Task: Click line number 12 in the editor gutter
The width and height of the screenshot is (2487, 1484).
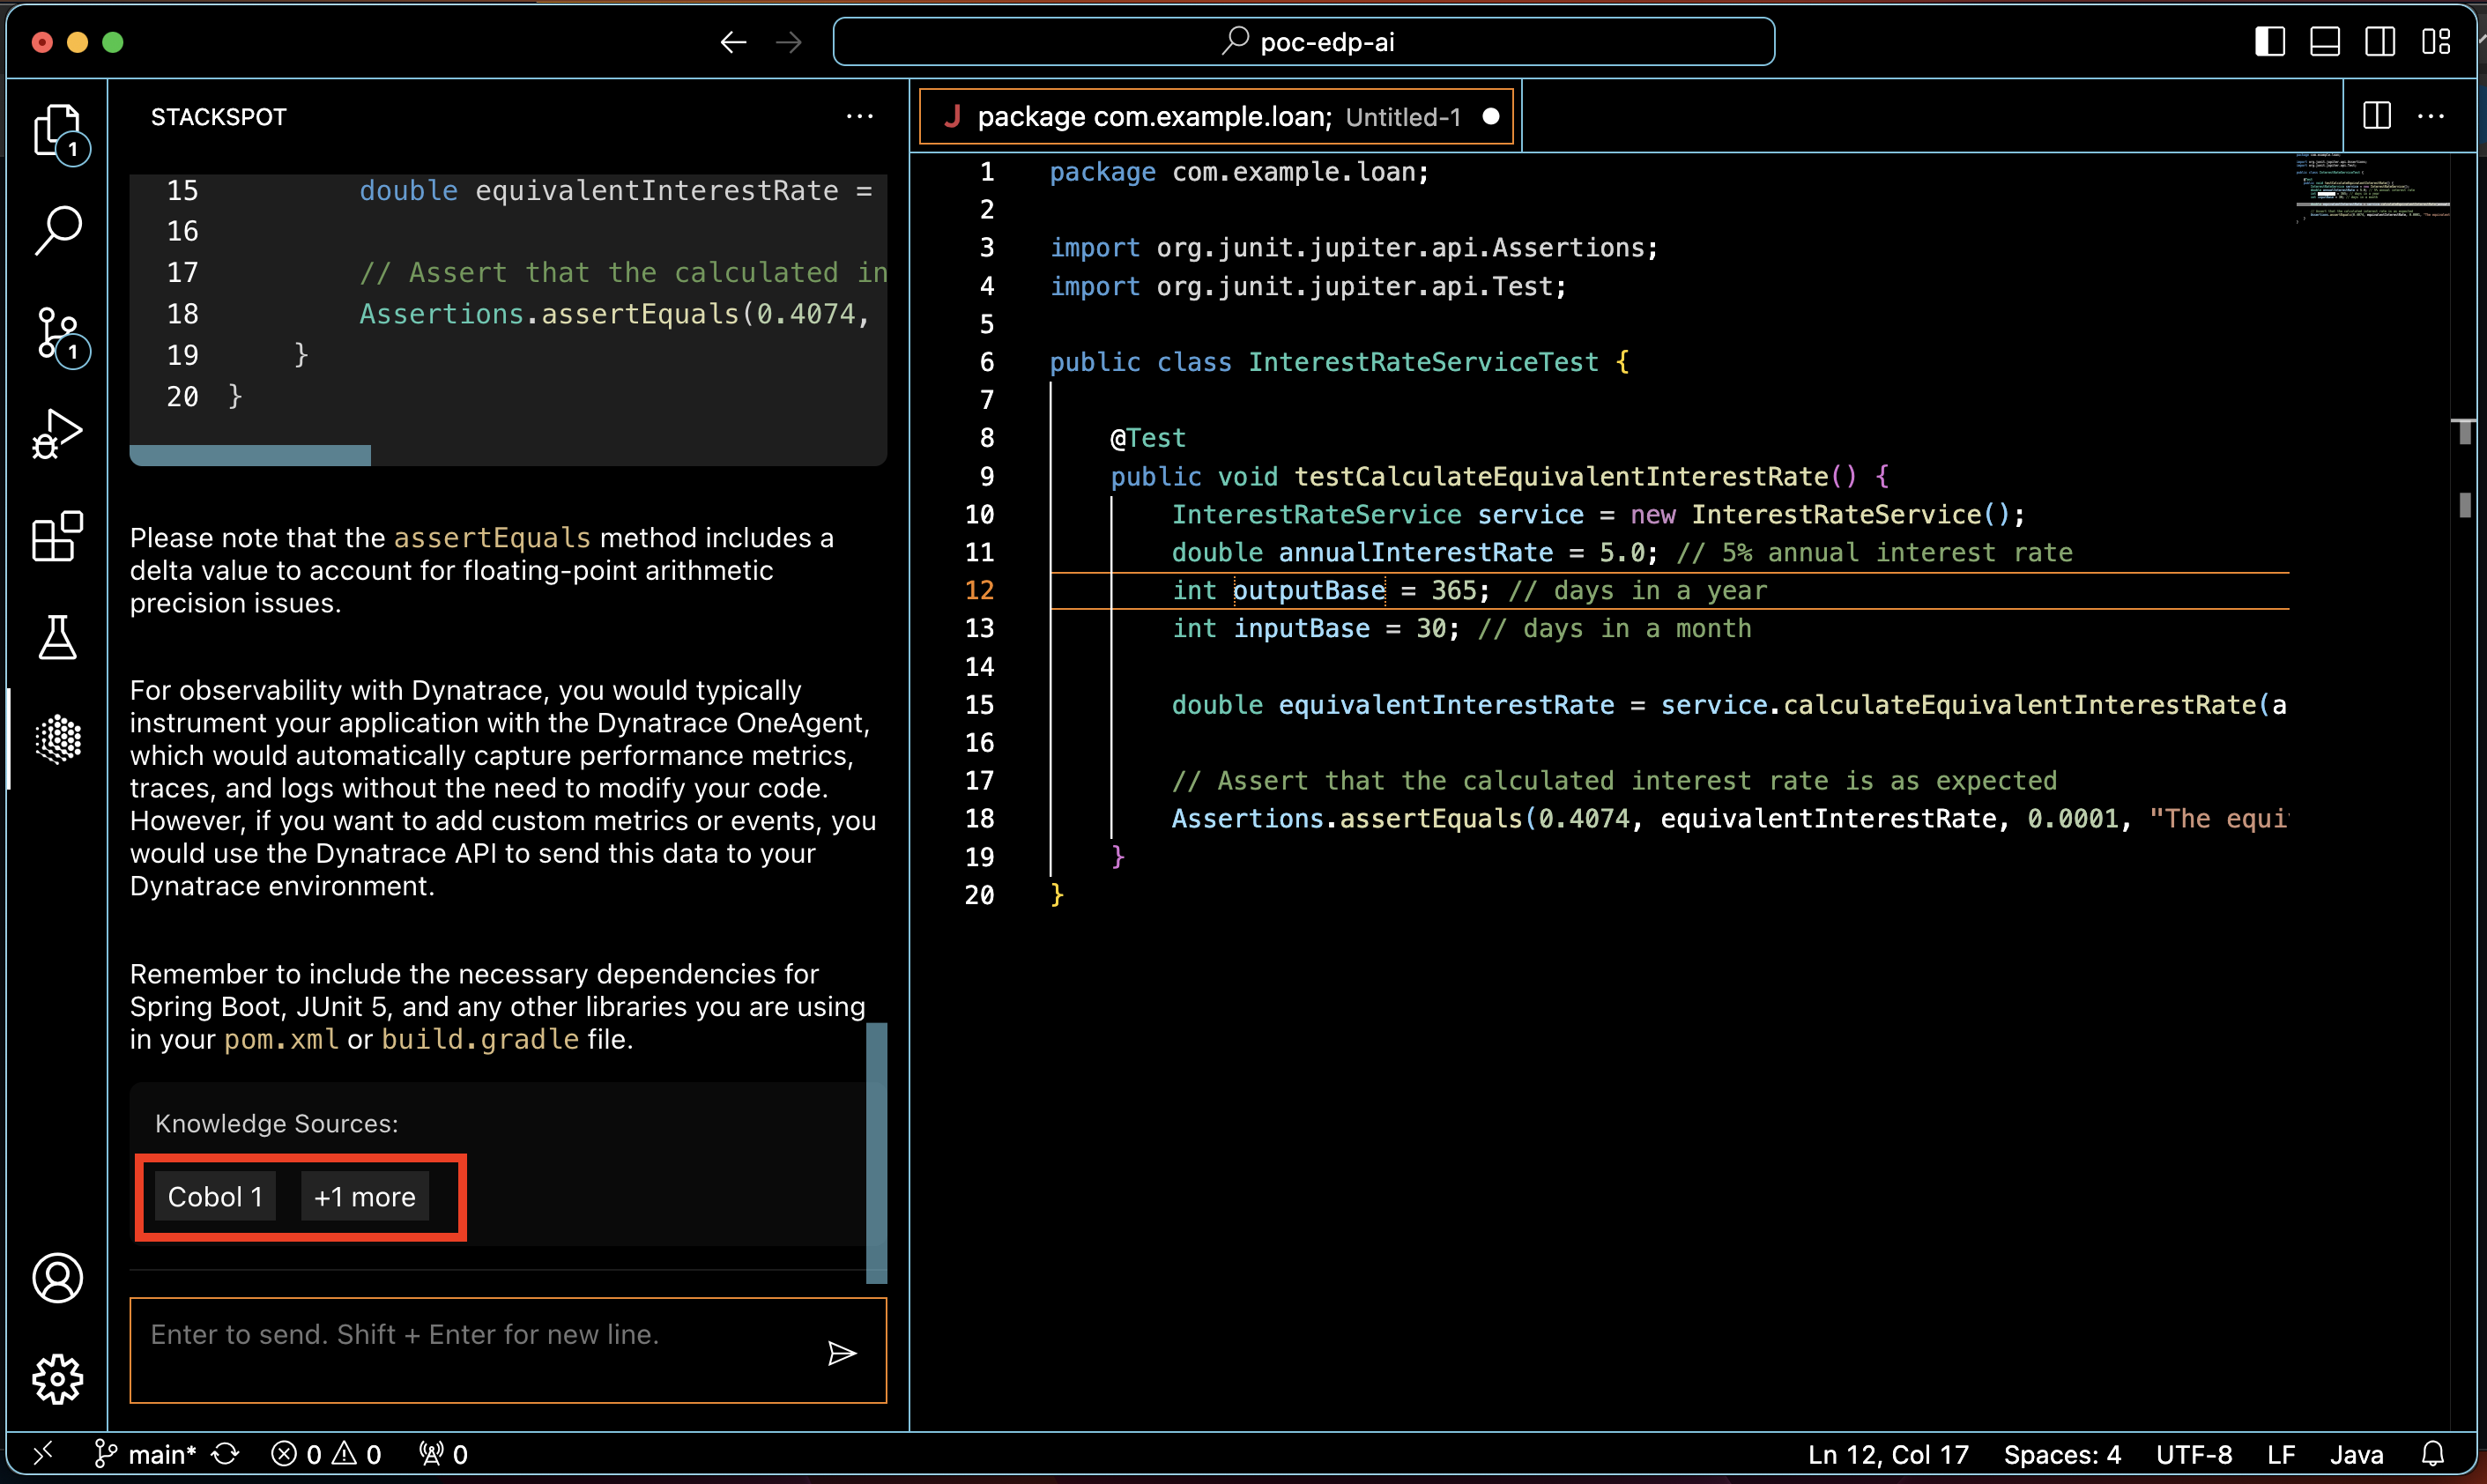Action: (x=979, y=590)
